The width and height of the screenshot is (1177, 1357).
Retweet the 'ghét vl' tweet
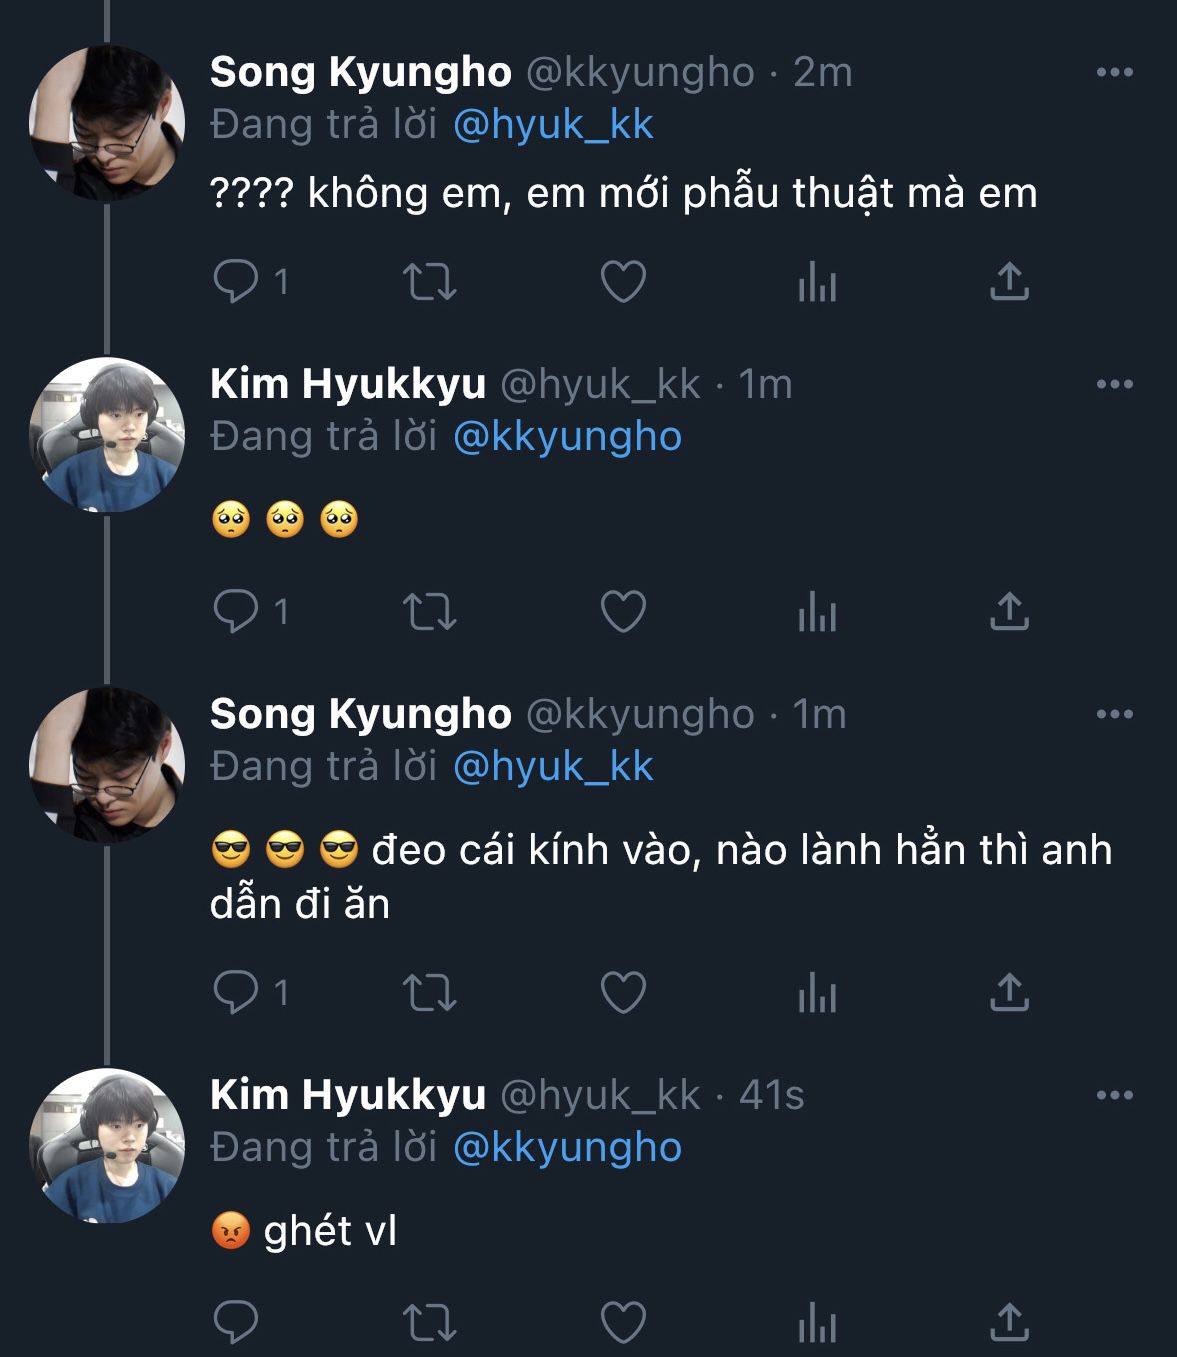pos(429,1322)
